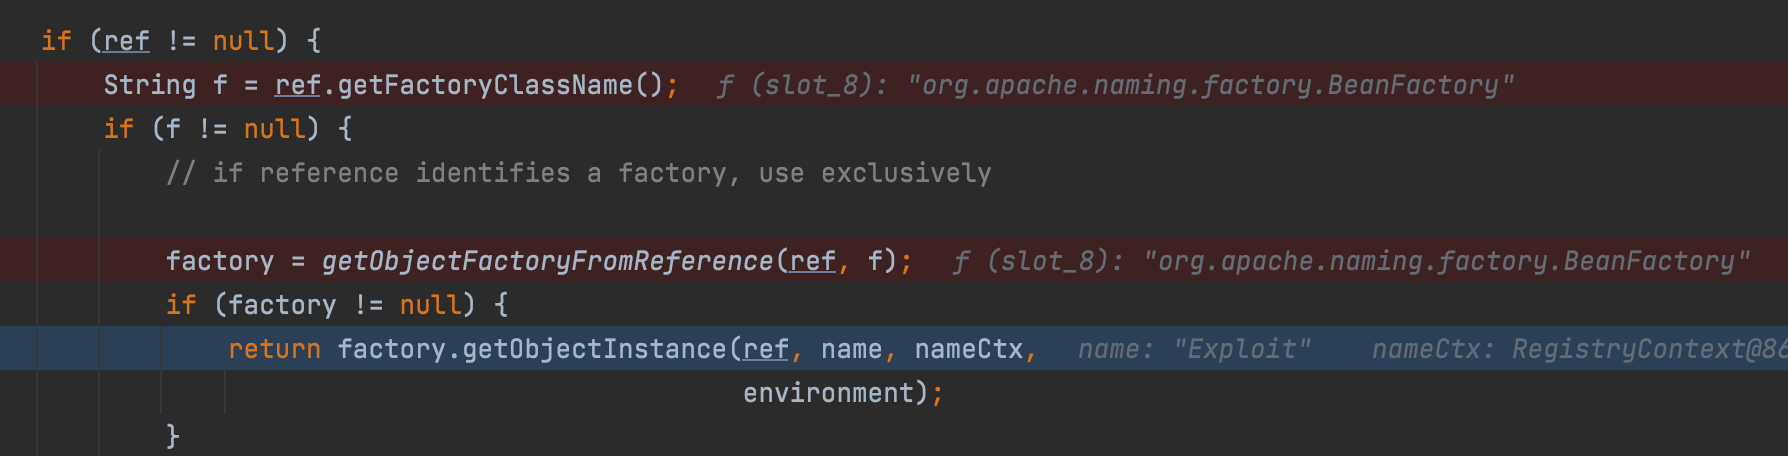
Task: Click the nameCtx argument in getObjectInstance call
Action: point(968,349)
